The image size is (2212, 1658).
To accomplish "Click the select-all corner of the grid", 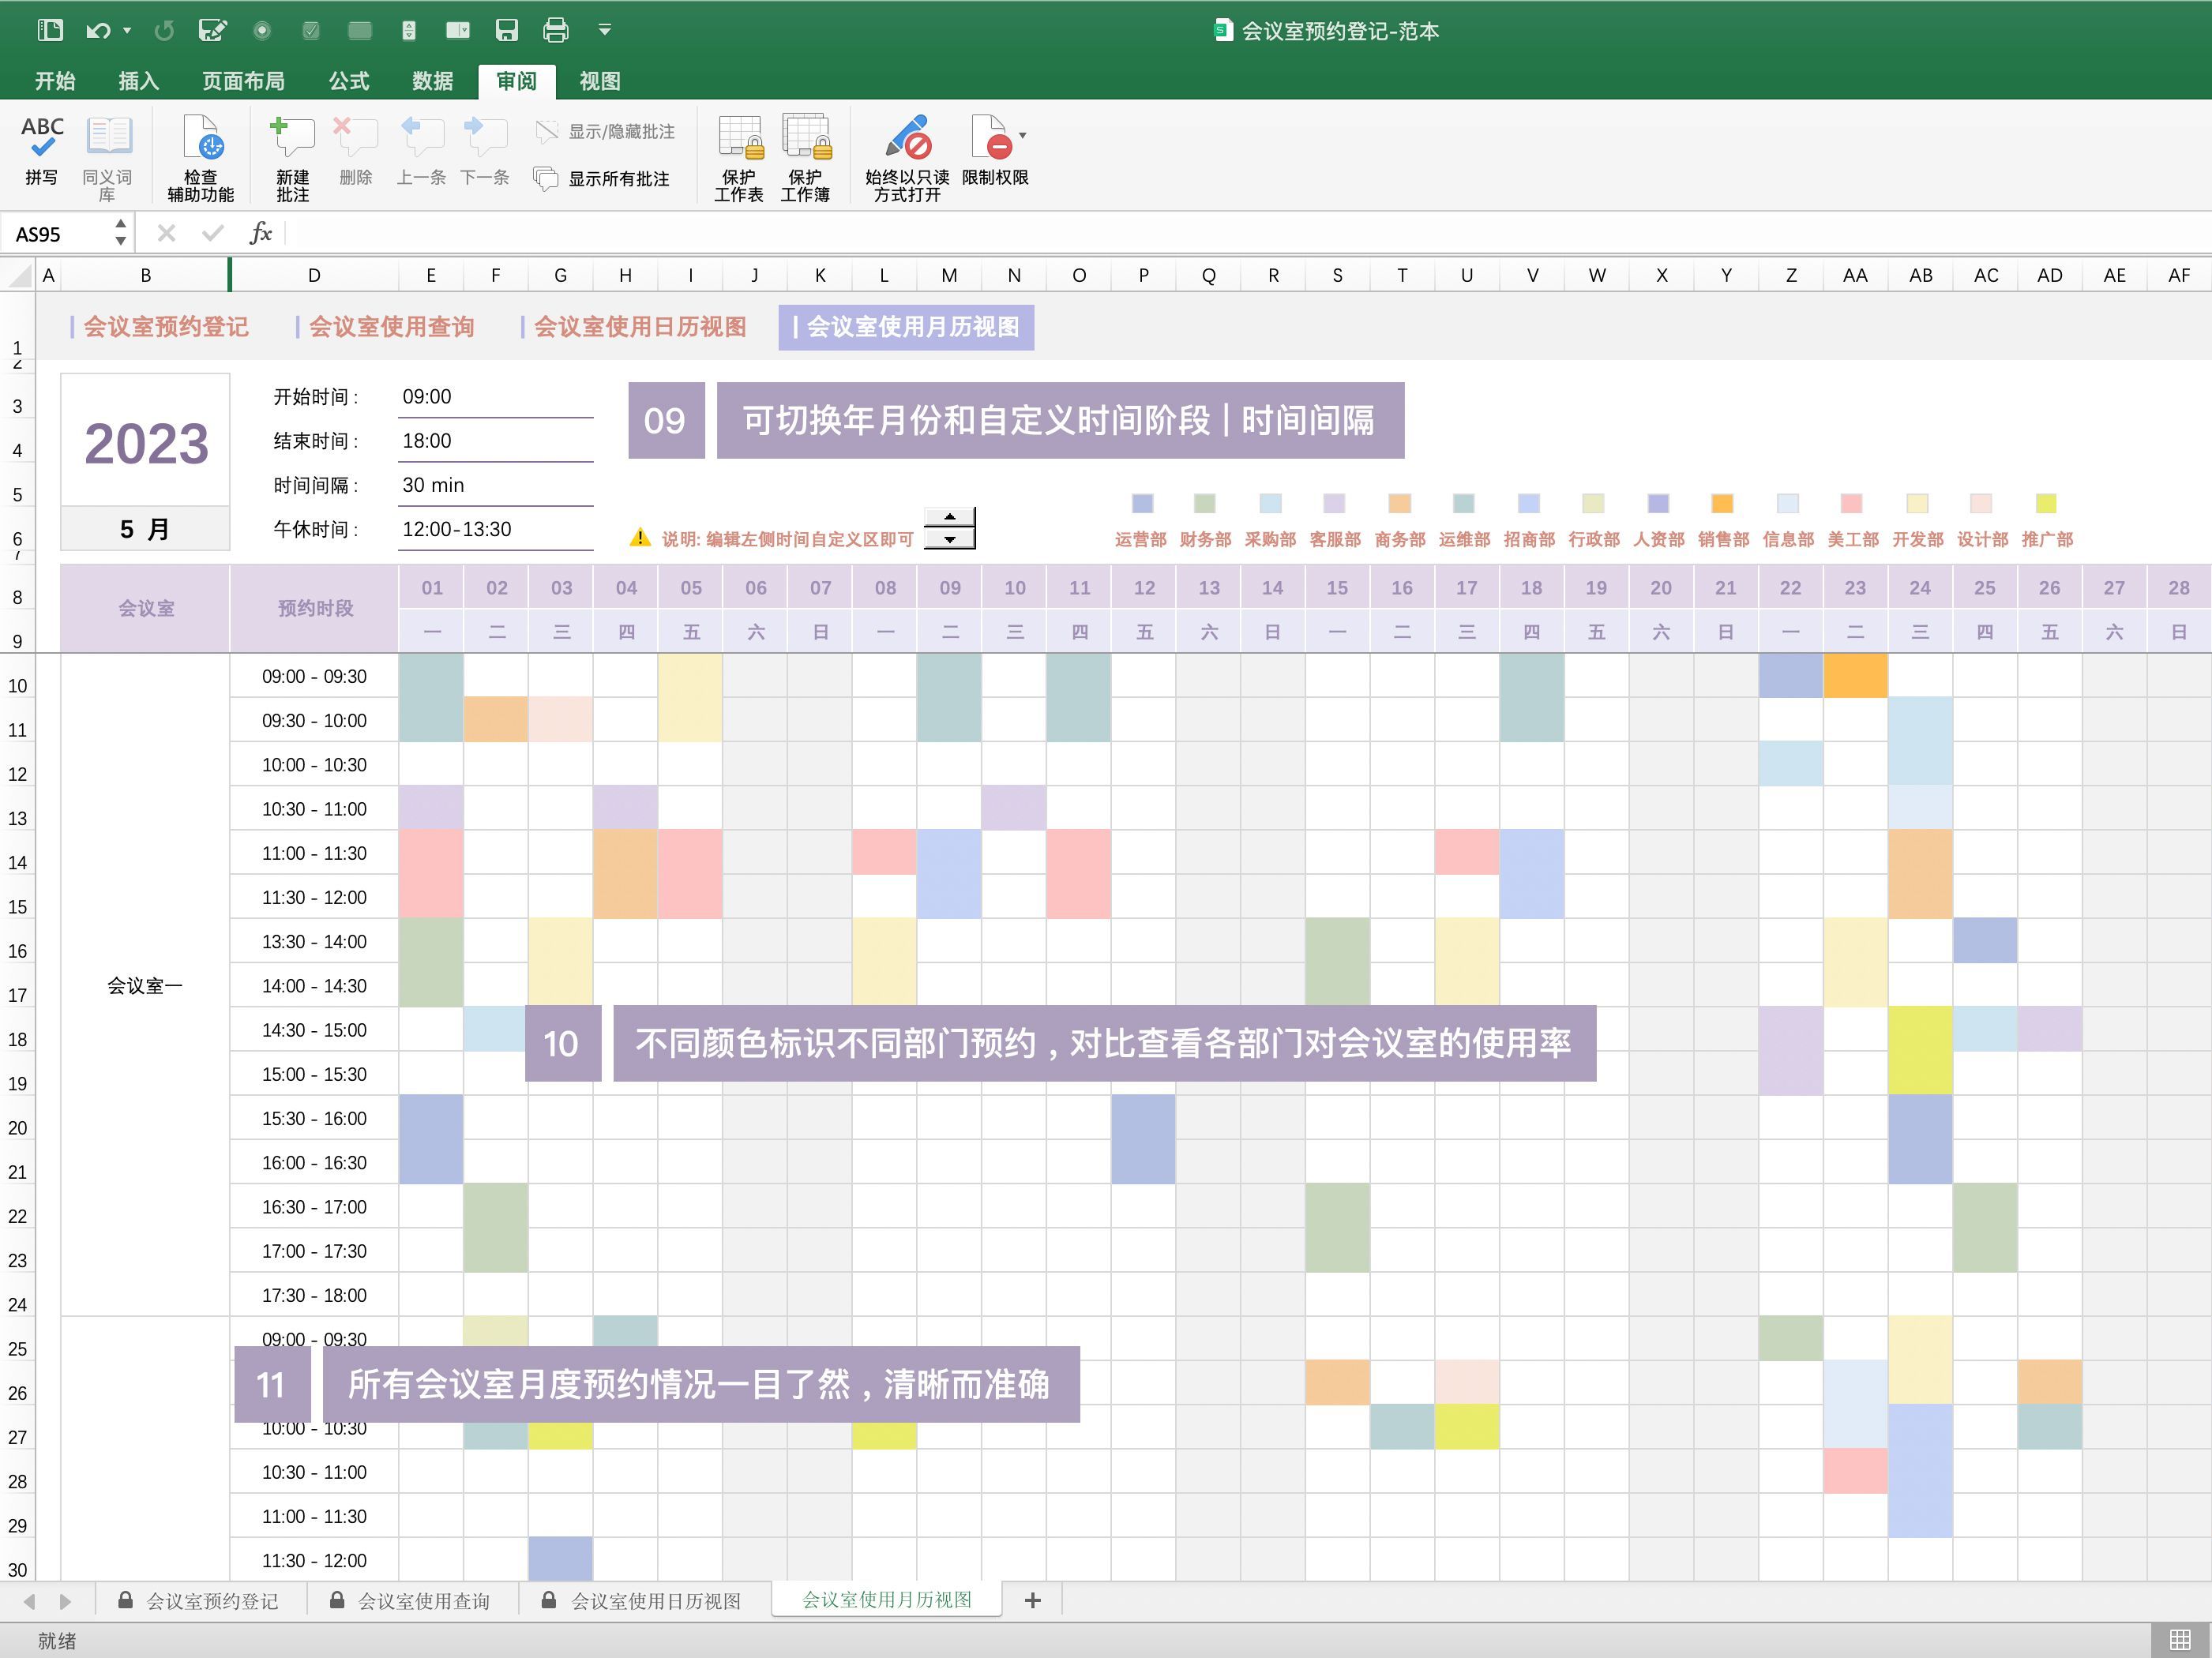I will pyautogui.click(x=17, y=275).
